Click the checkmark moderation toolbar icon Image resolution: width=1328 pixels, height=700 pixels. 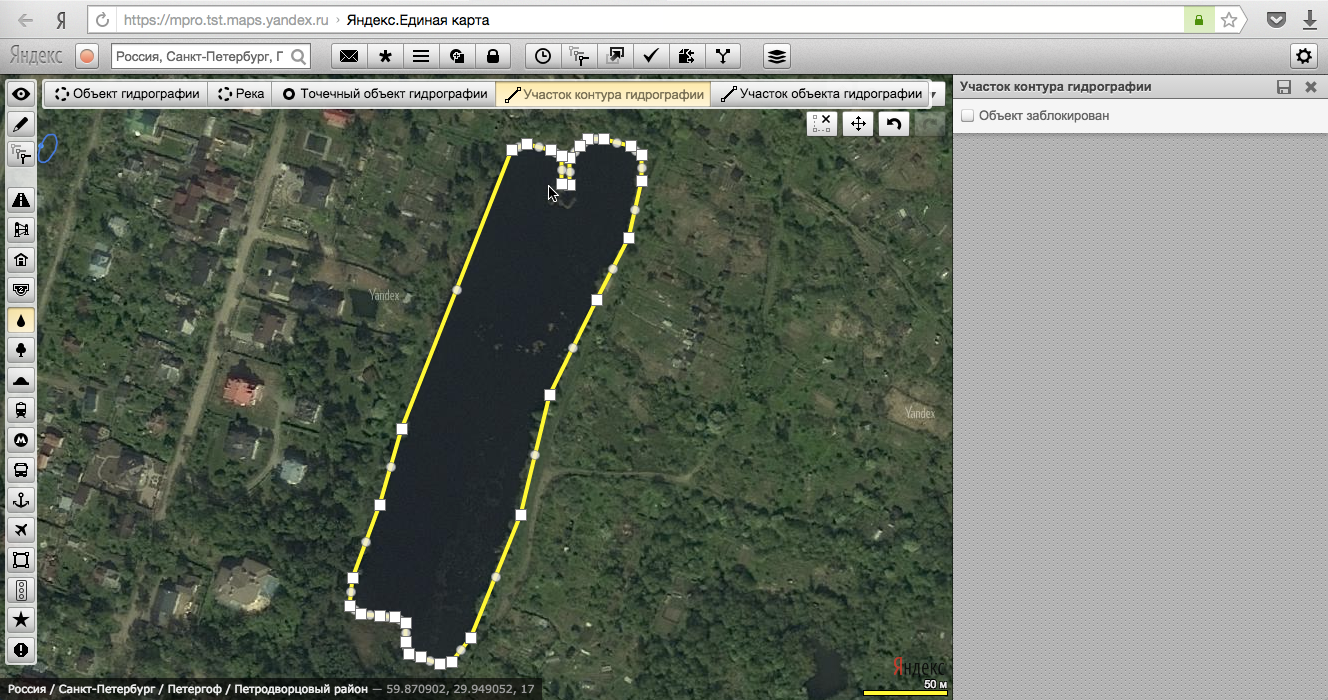click(x=651, y=56)
